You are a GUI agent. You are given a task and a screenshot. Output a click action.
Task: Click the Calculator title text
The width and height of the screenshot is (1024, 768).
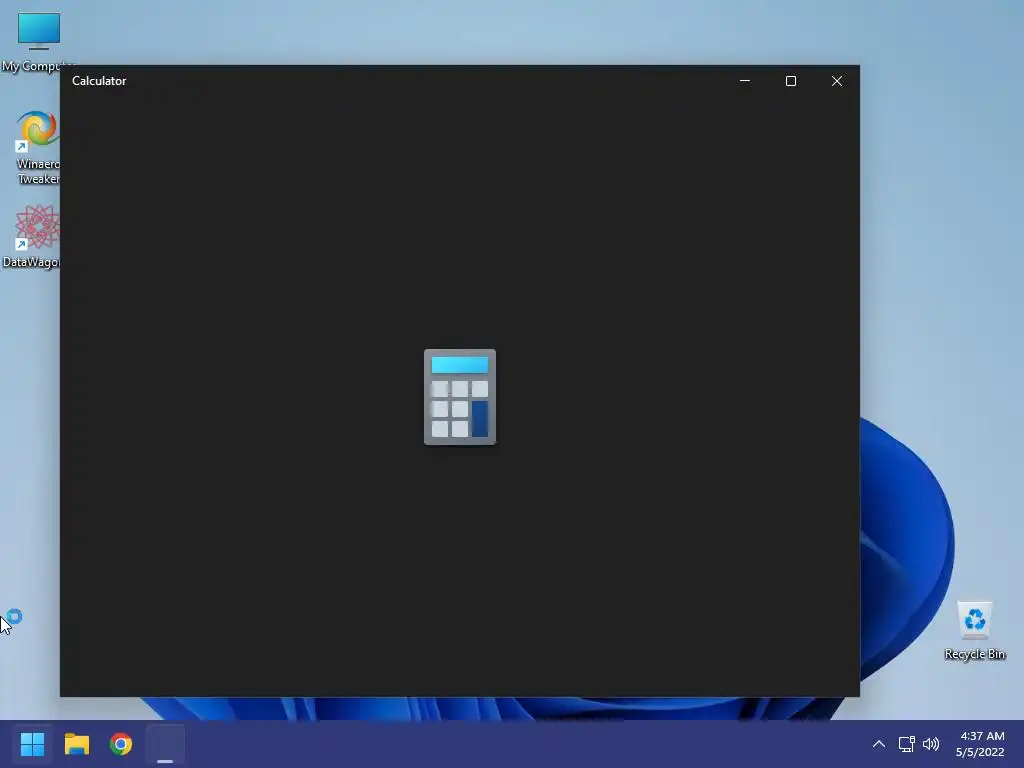coord(99,81)
